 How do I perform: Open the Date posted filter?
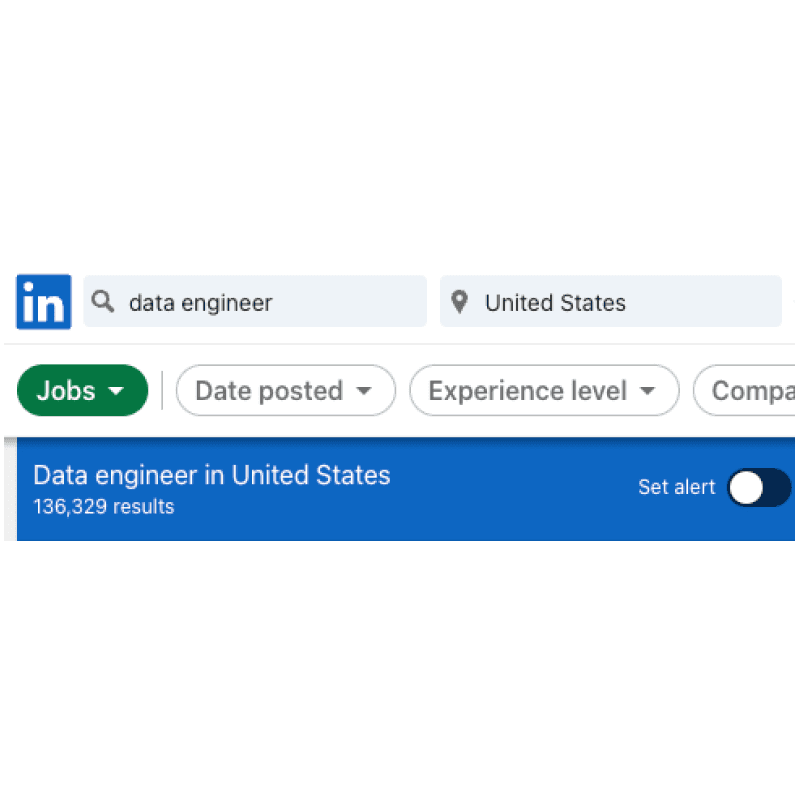pos(286,391)
